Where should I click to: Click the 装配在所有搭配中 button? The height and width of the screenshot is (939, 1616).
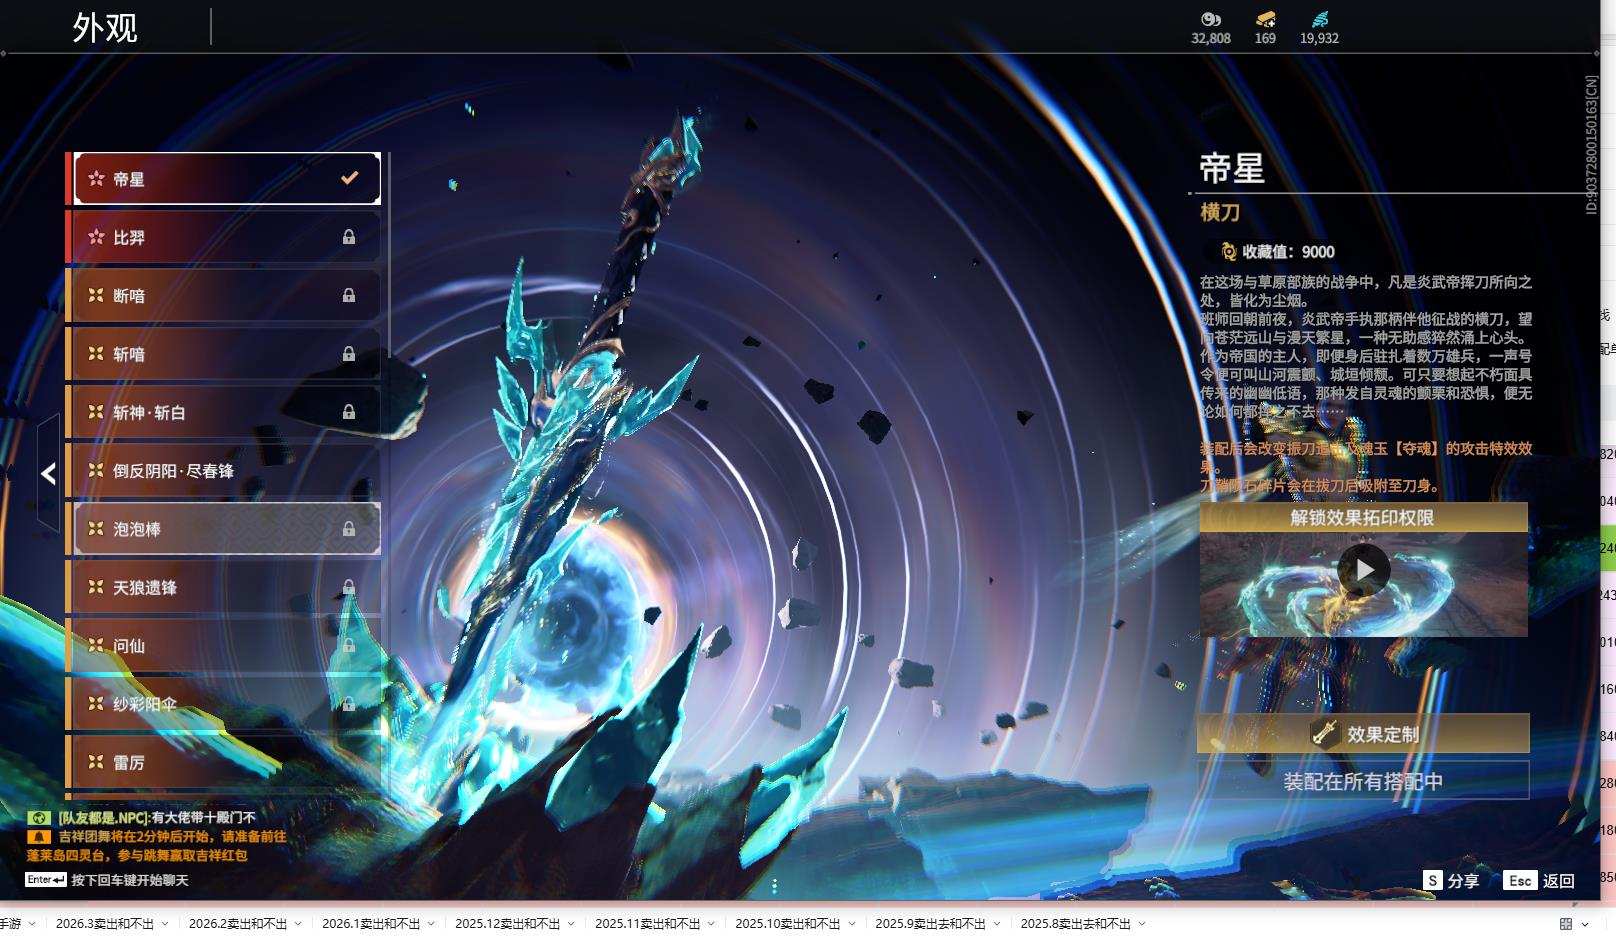tap(1363, 781)
